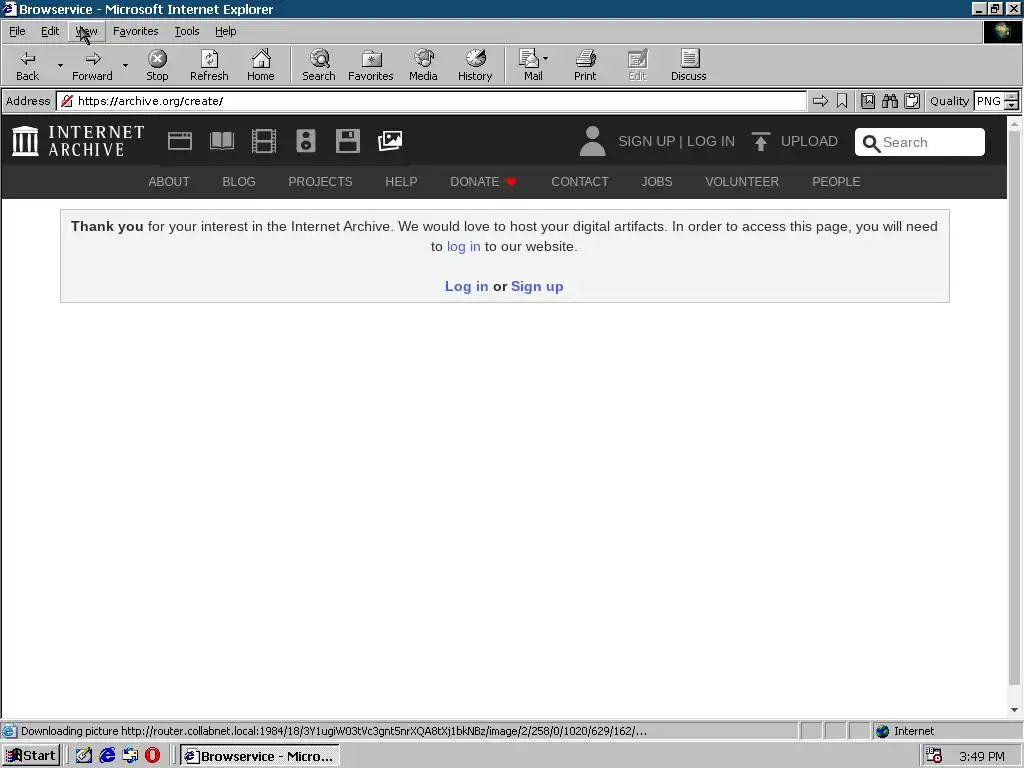Launch Internet Explorer from quick launch

point(107,756)
